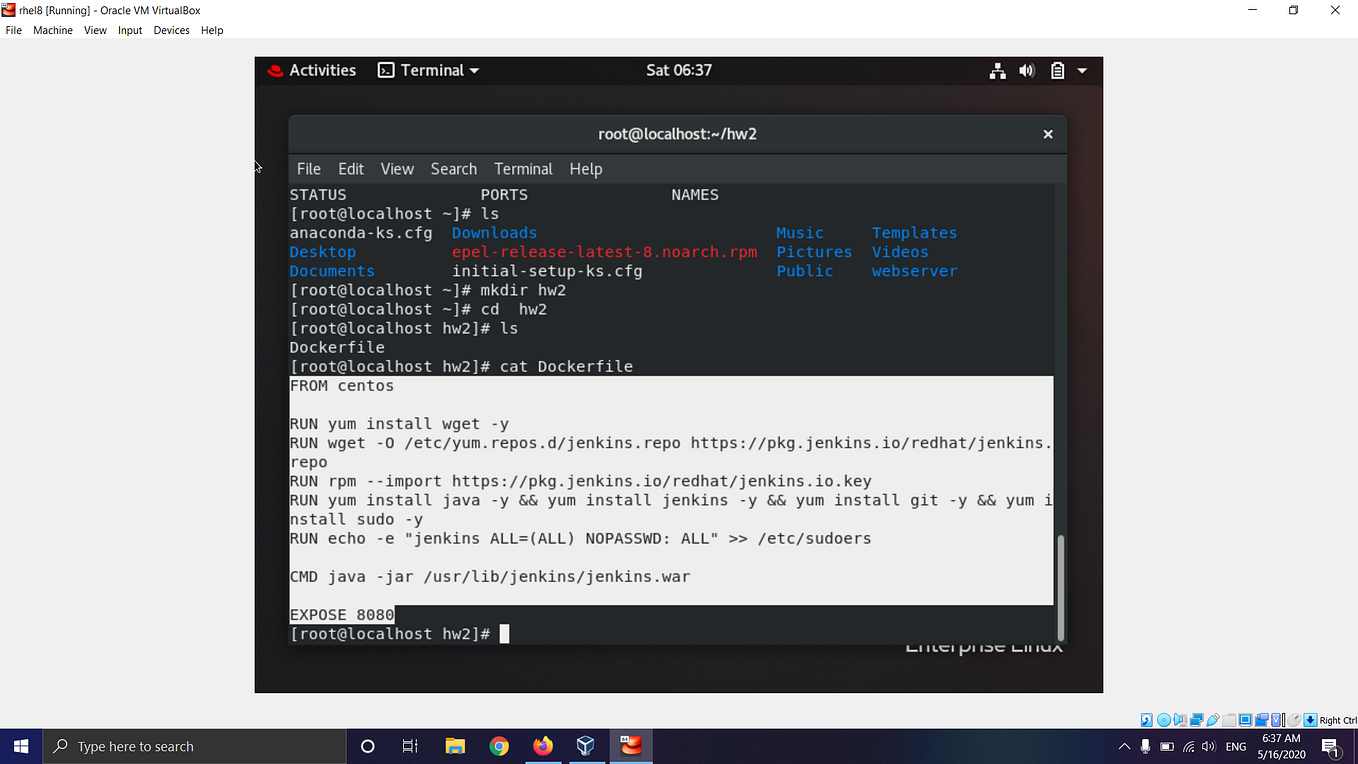Open the VirtualBox hard disk activity indicator

click(1147, 720)
